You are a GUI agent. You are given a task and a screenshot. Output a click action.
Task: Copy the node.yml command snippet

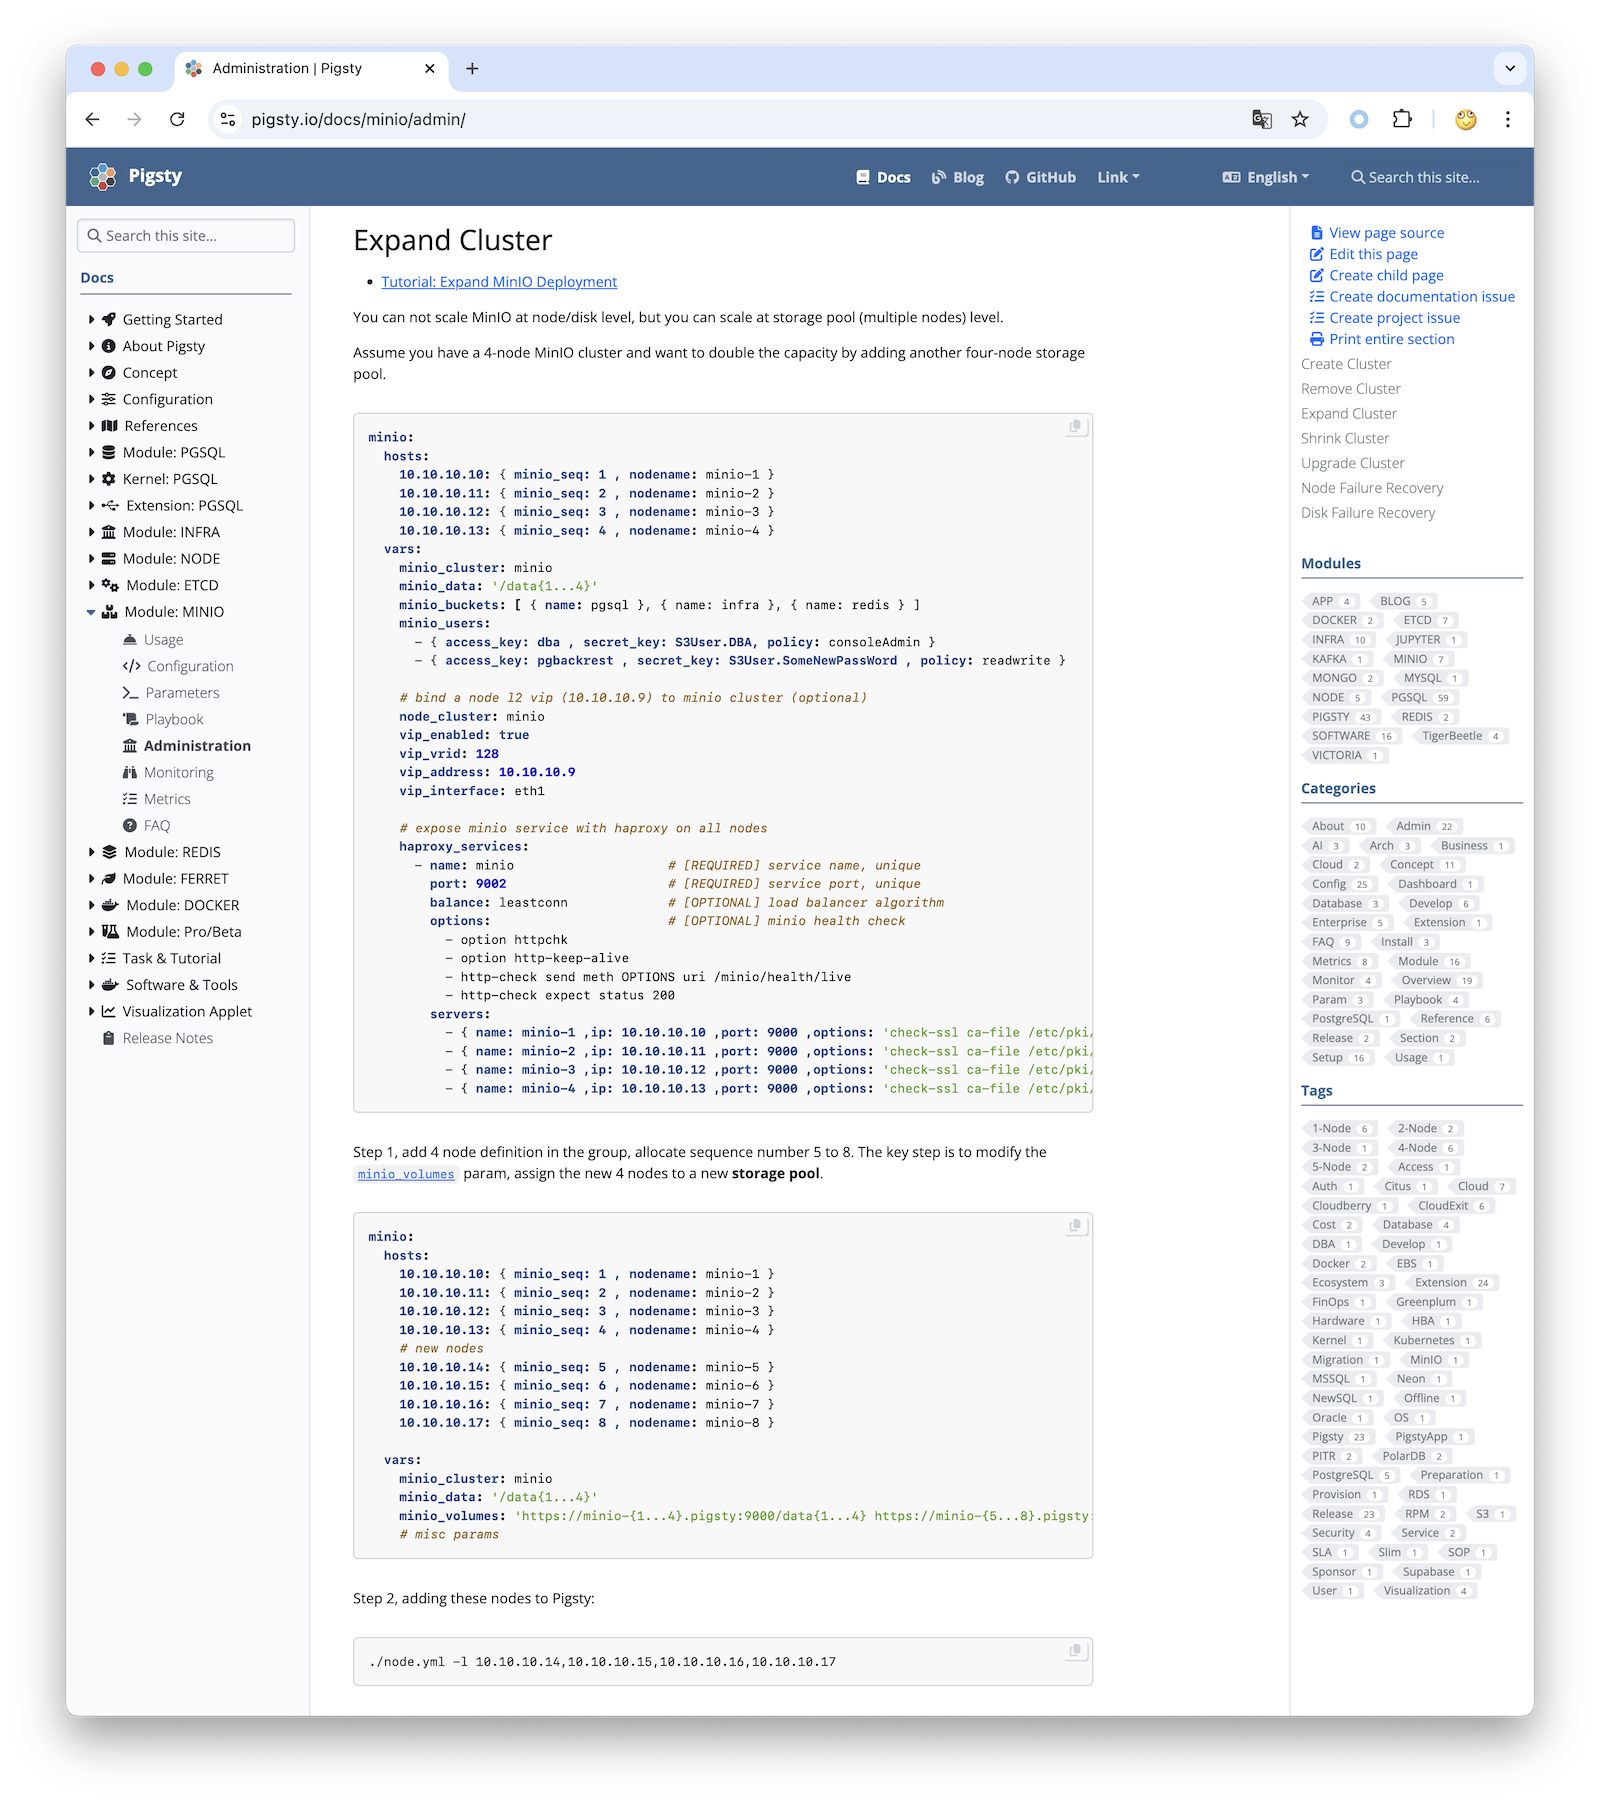pos(1075,1651)
